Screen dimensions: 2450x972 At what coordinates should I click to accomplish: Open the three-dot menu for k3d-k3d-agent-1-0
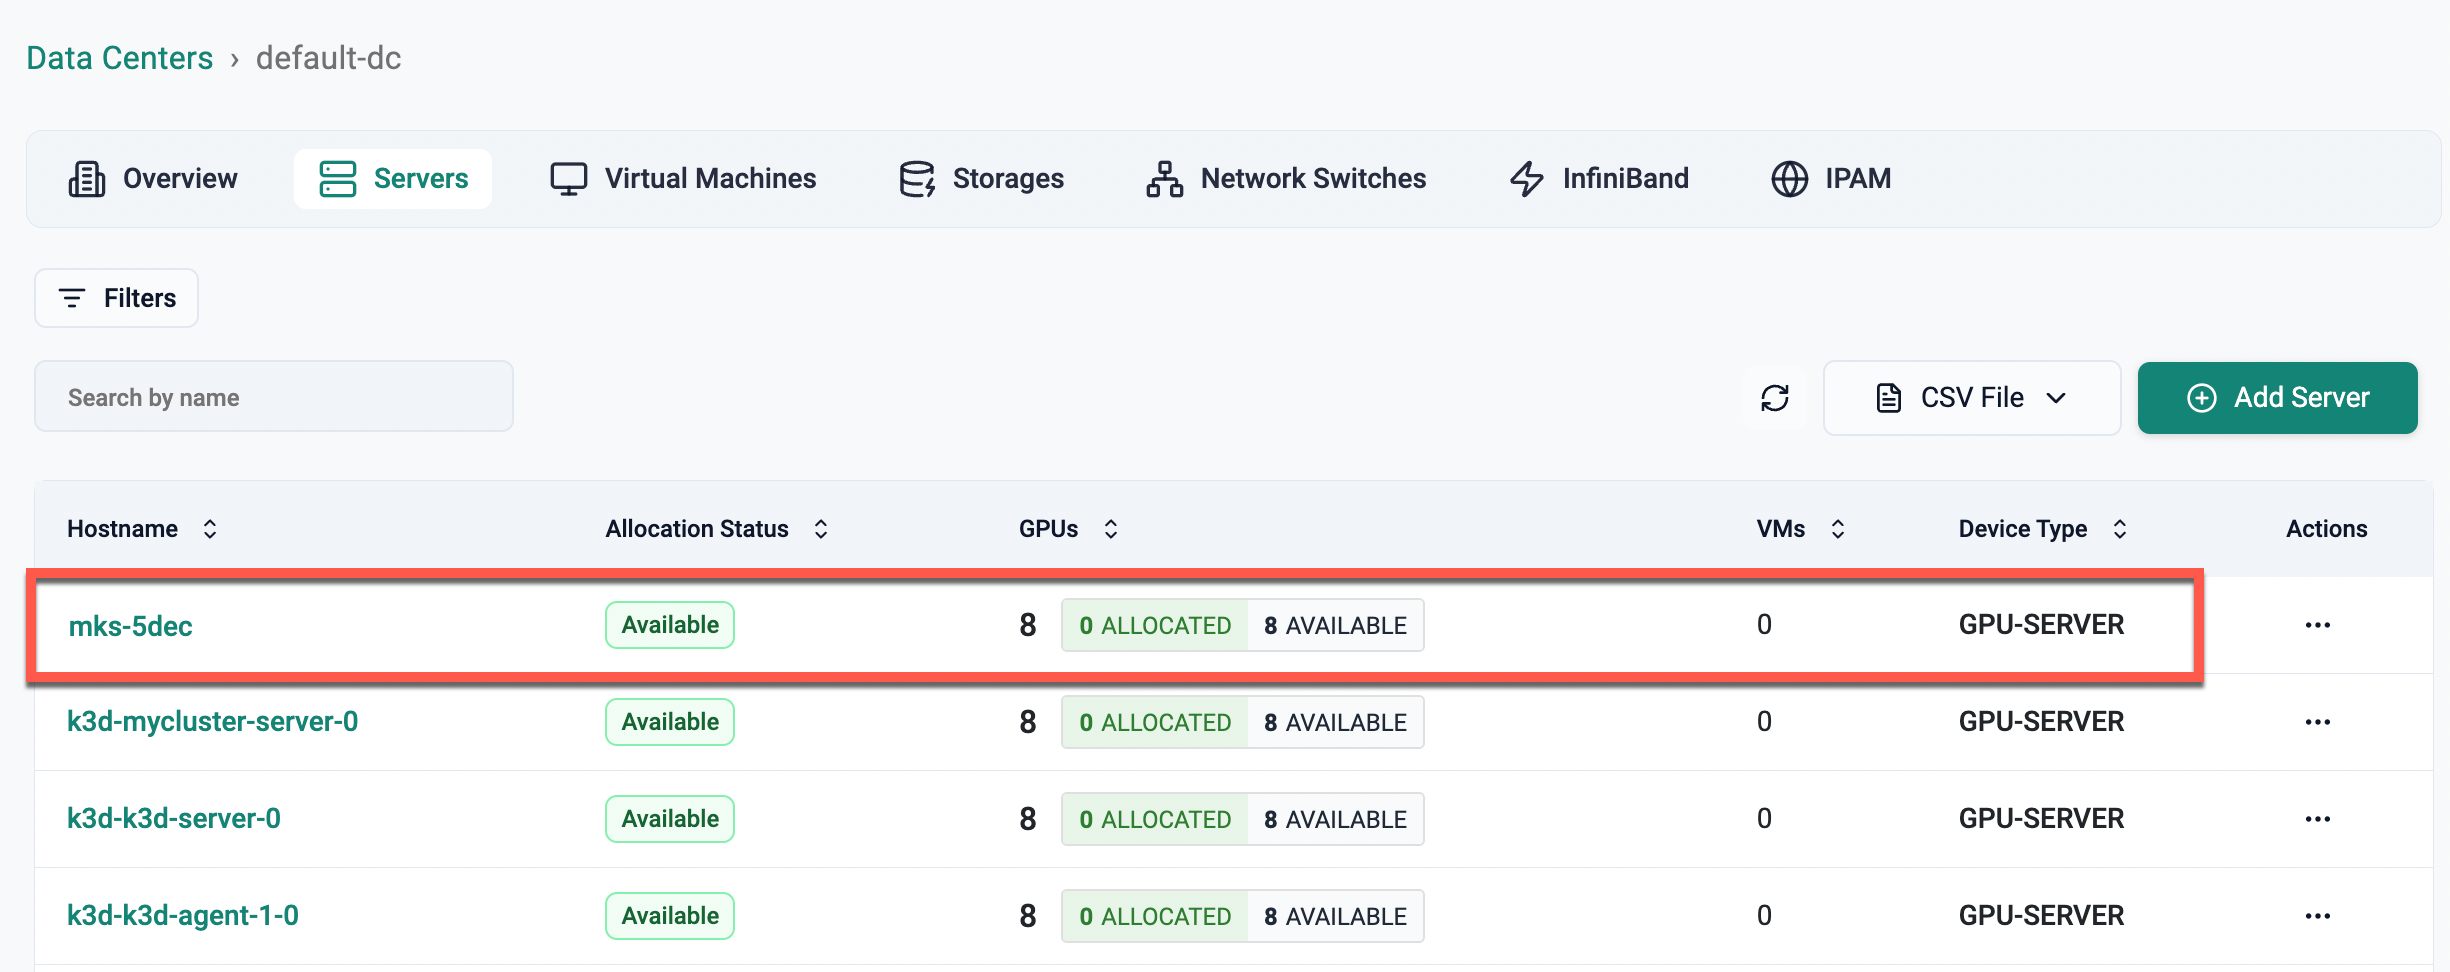click(2317, 916)
